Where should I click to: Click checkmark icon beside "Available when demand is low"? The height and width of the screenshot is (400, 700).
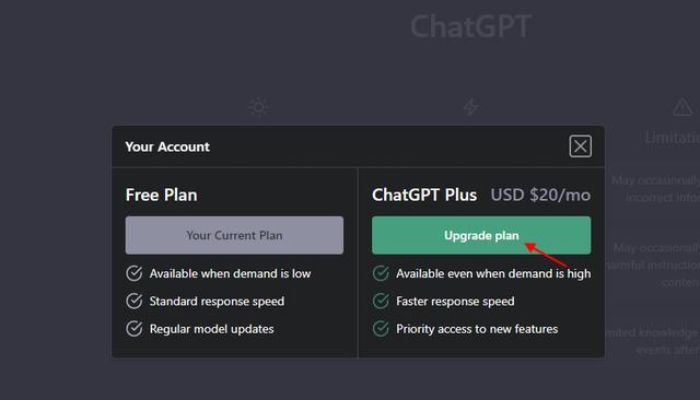134,274
